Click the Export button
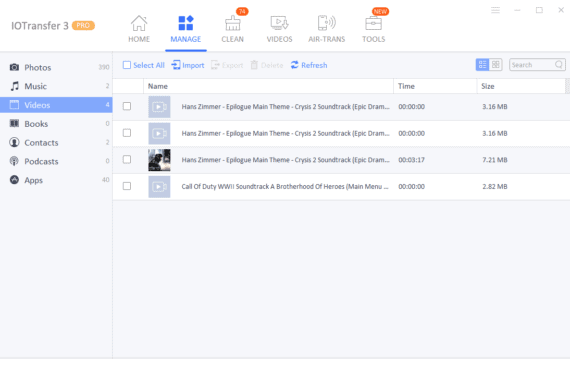Screen dimensions: 570x373 227,65
